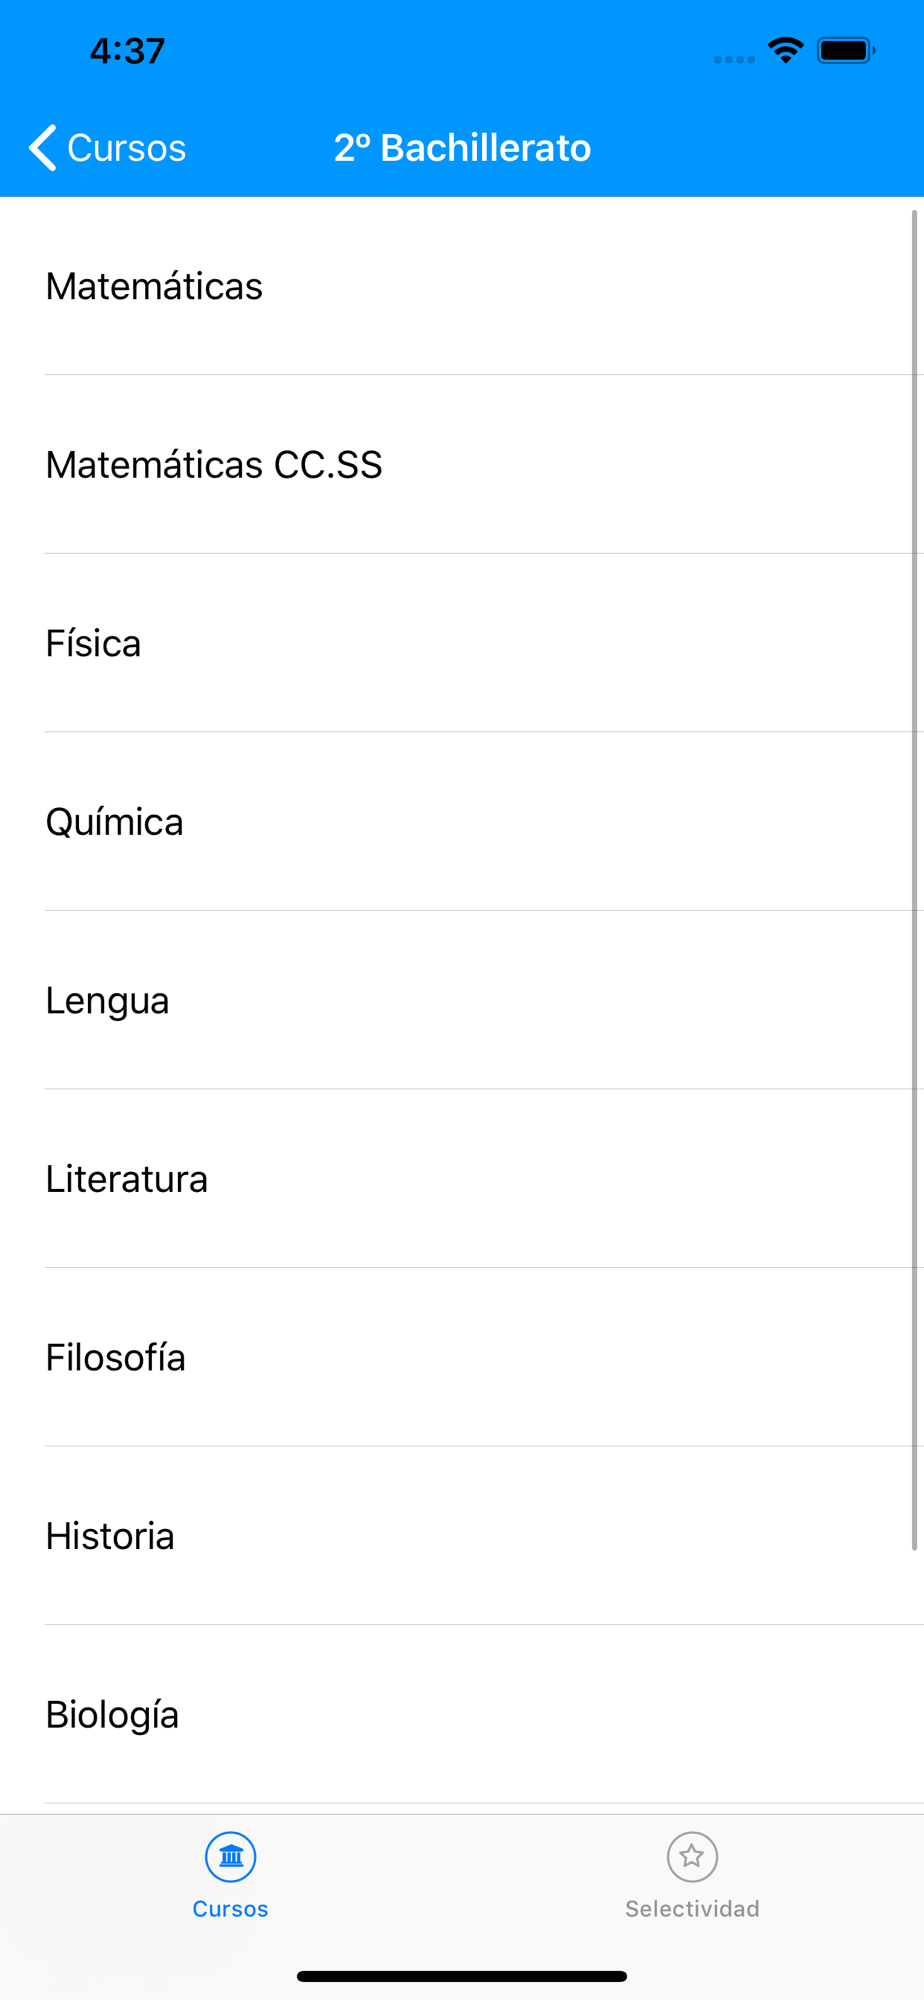Tap the 2º Bachillerato title
924x2000 pixels.
(x=462, y=148)
